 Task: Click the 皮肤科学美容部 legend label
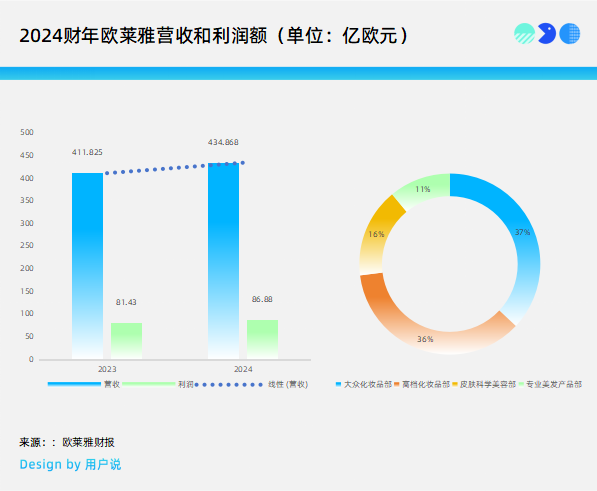(x=488, y=384)
